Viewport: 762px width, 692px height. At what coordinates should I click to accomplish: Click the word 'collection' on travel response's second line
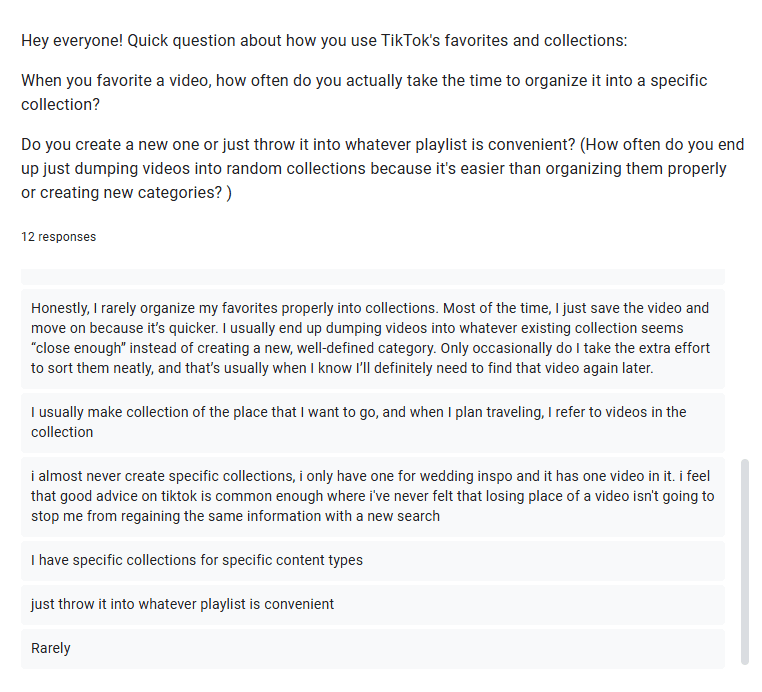click(x=62, y=432)
